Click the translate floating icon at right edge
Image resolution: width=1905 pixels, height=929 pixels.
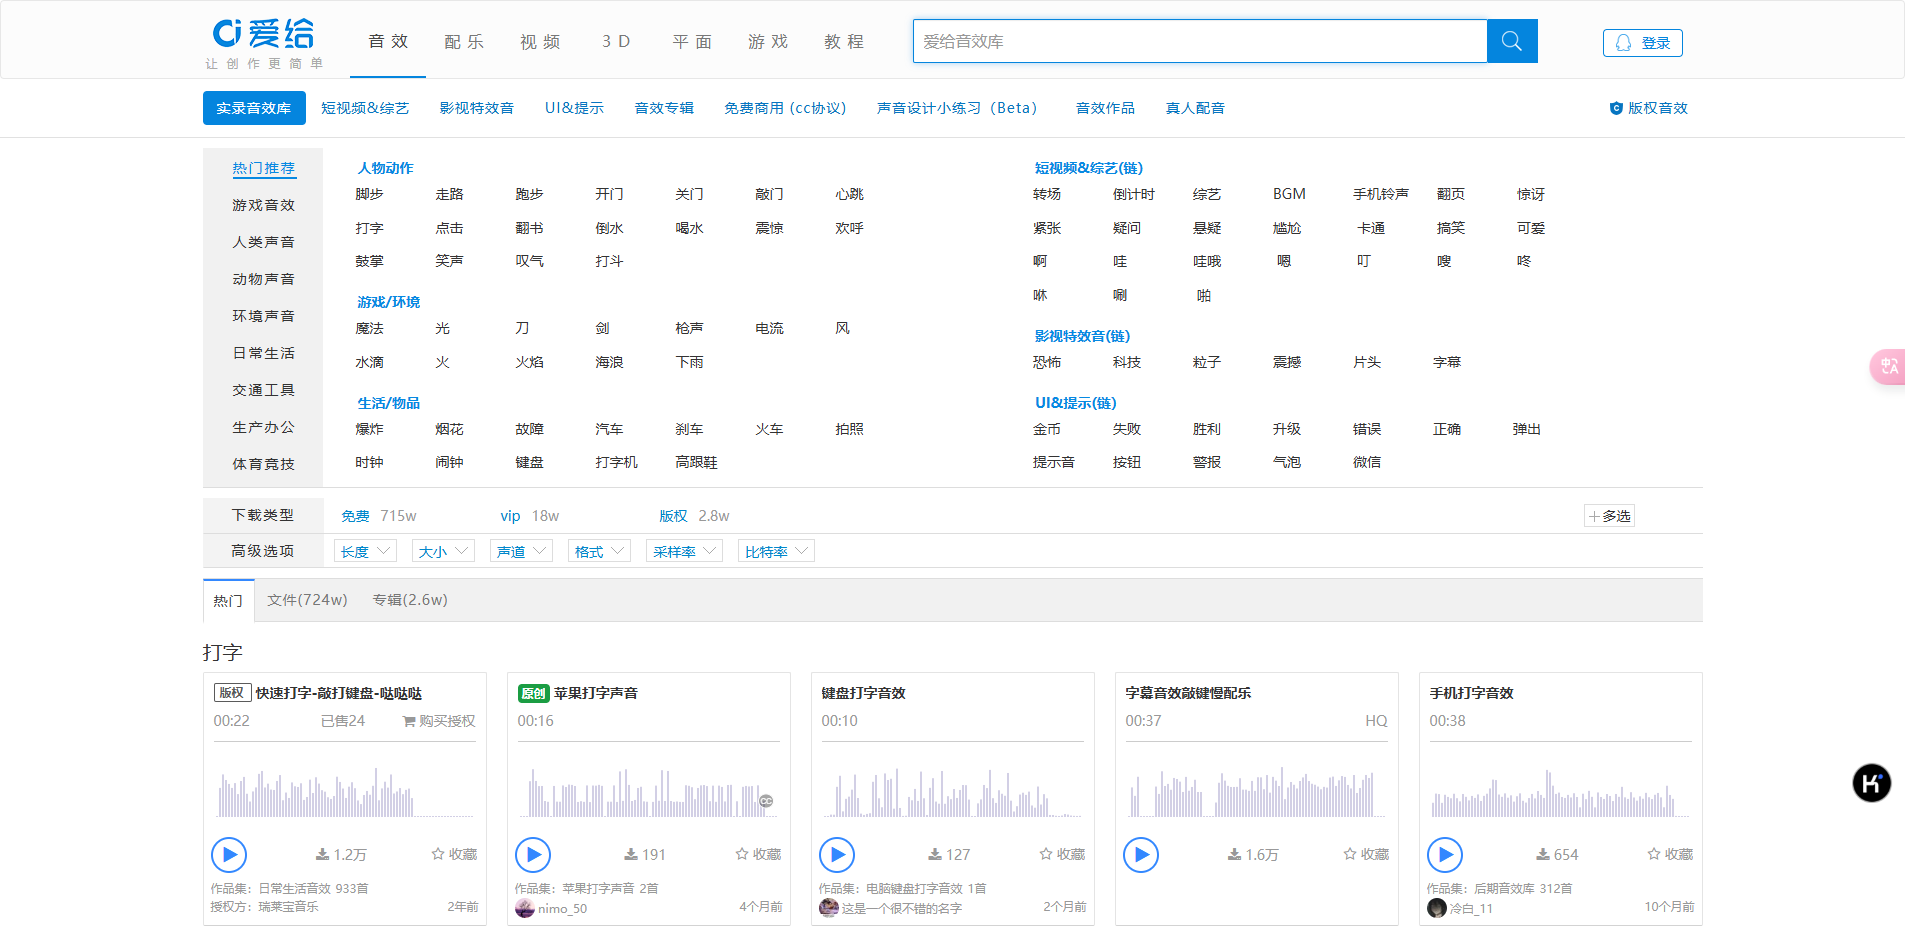tap(1888, 367)
